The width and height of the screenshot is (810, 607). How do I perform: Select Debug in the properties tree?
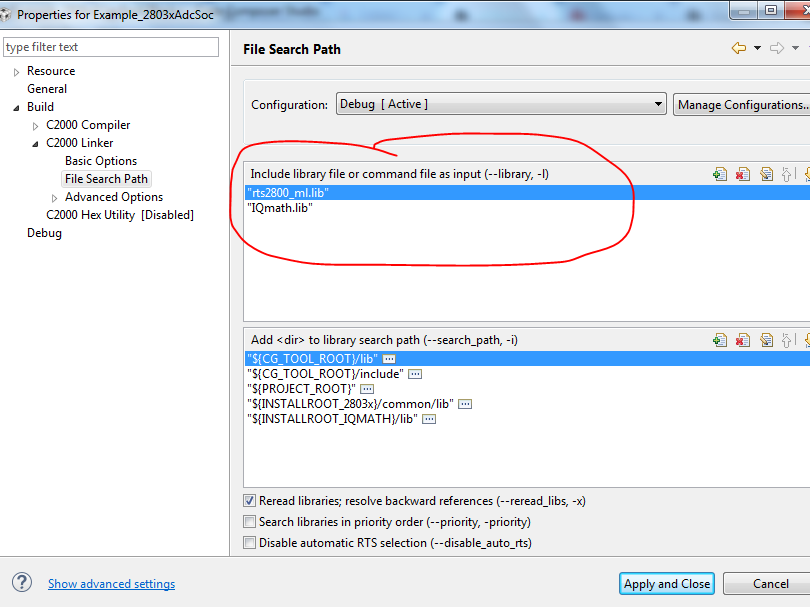(x=44, y=233)
